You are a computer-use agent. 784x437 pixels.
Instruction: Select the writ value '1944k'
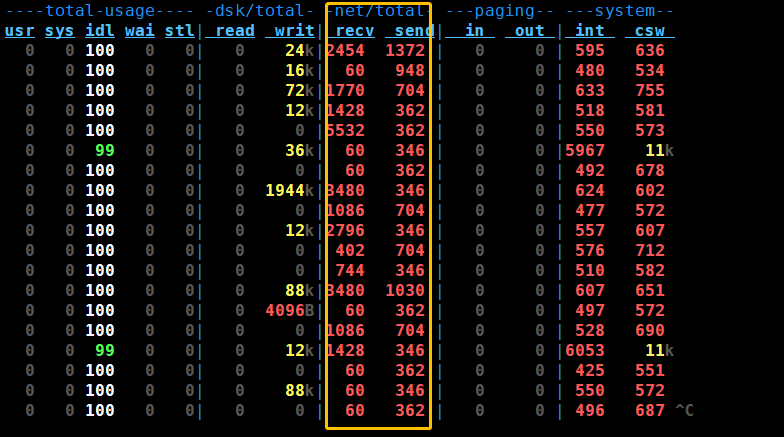tap(290, 190)
